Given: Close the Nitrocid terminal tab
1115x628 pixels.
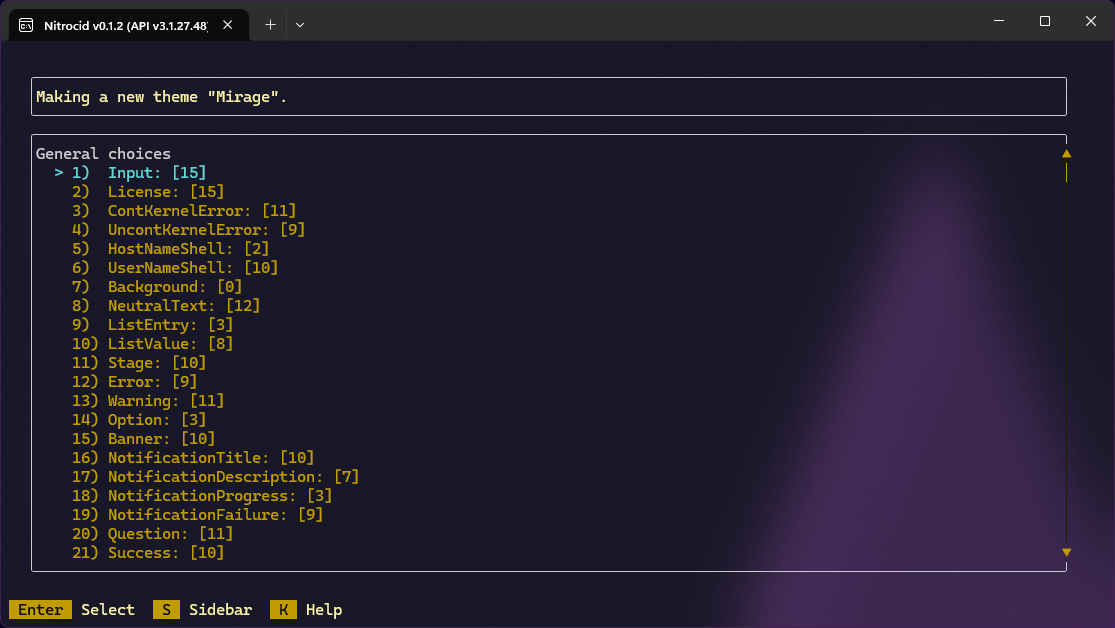Looking at the screenshot, I should (228, 24).
